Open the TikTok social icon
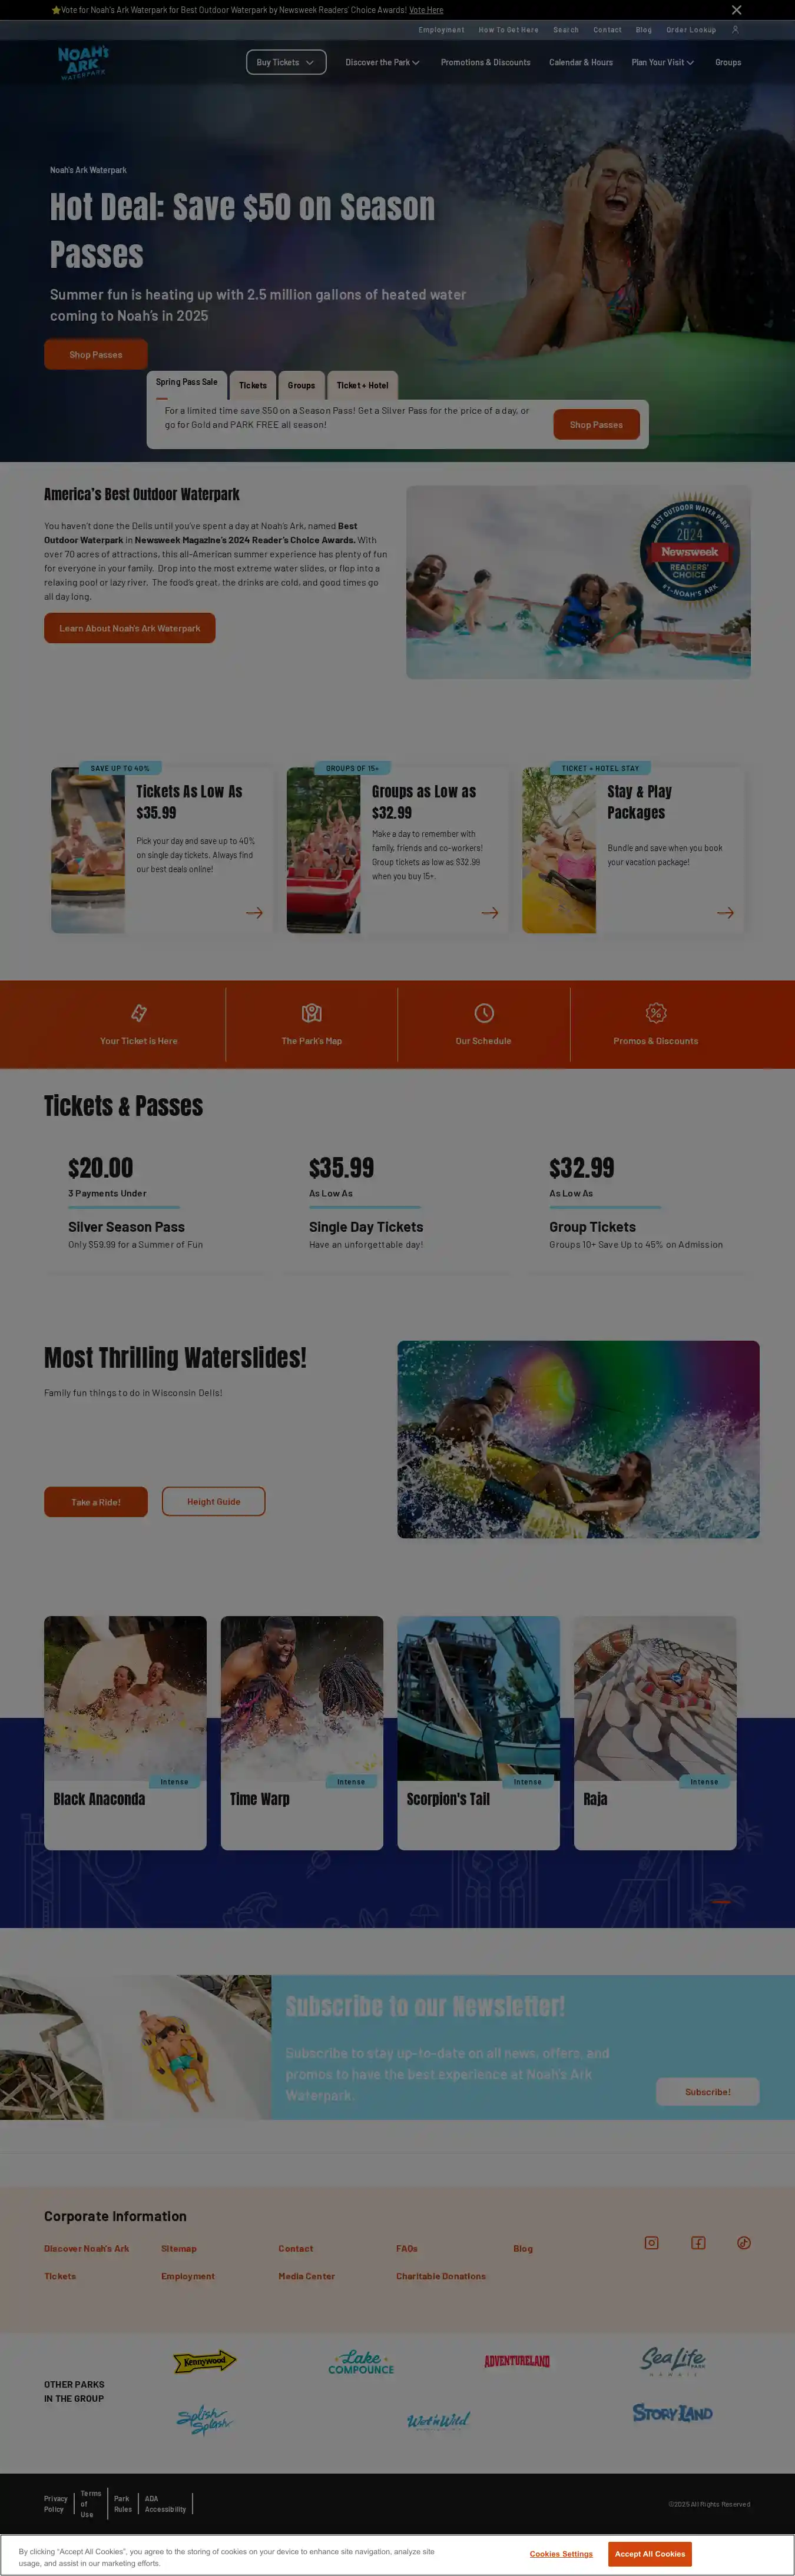 click(x=744, y=2243)
